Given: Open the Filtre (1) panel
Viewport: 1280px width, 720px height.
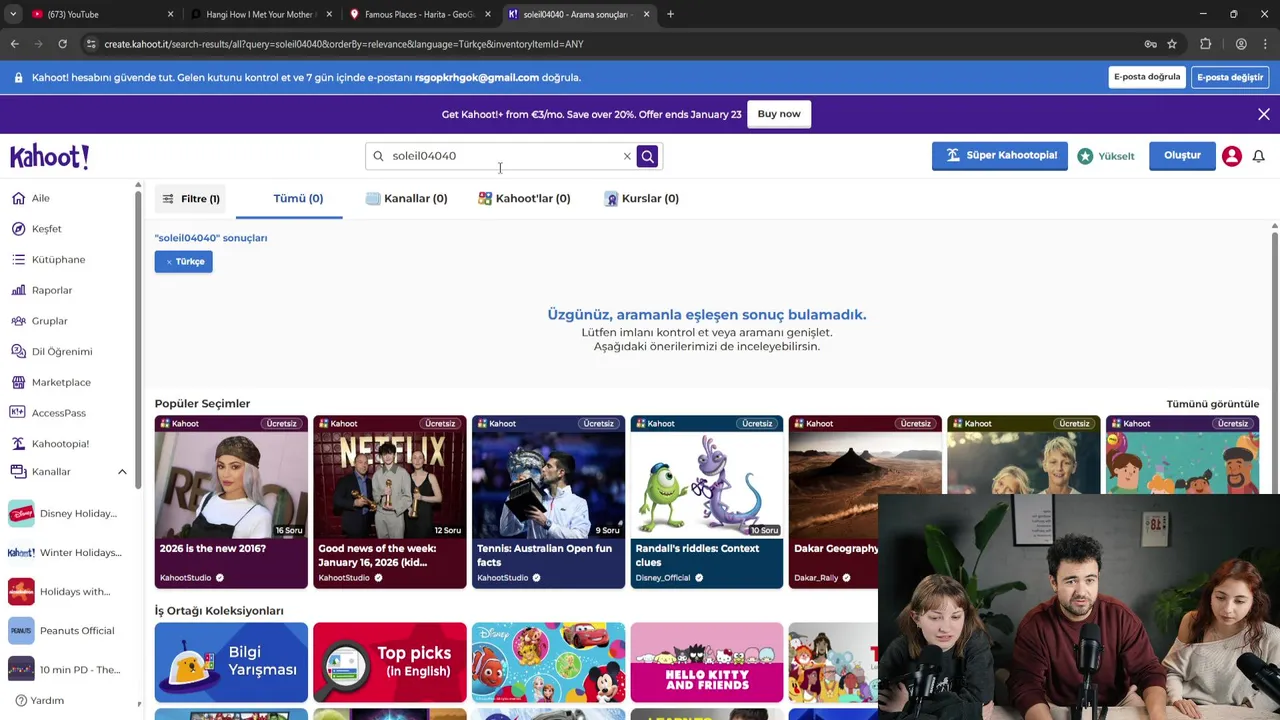Looking at the screenshot, I should pyautogui.click(x=190, y=199).
